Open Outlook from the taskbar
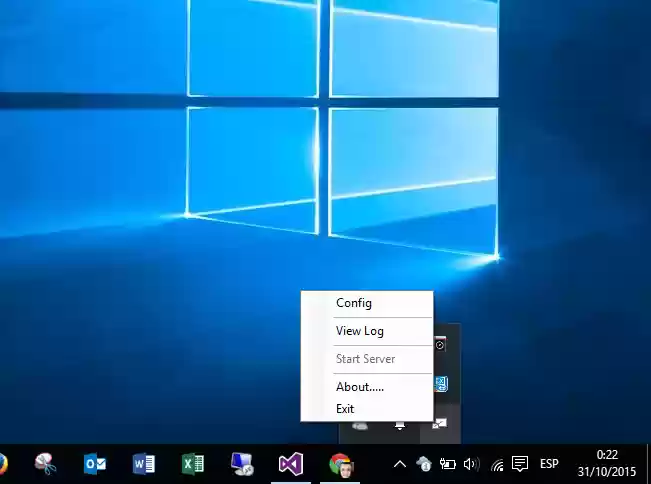The image size is (651, 484). coord(95,464)
